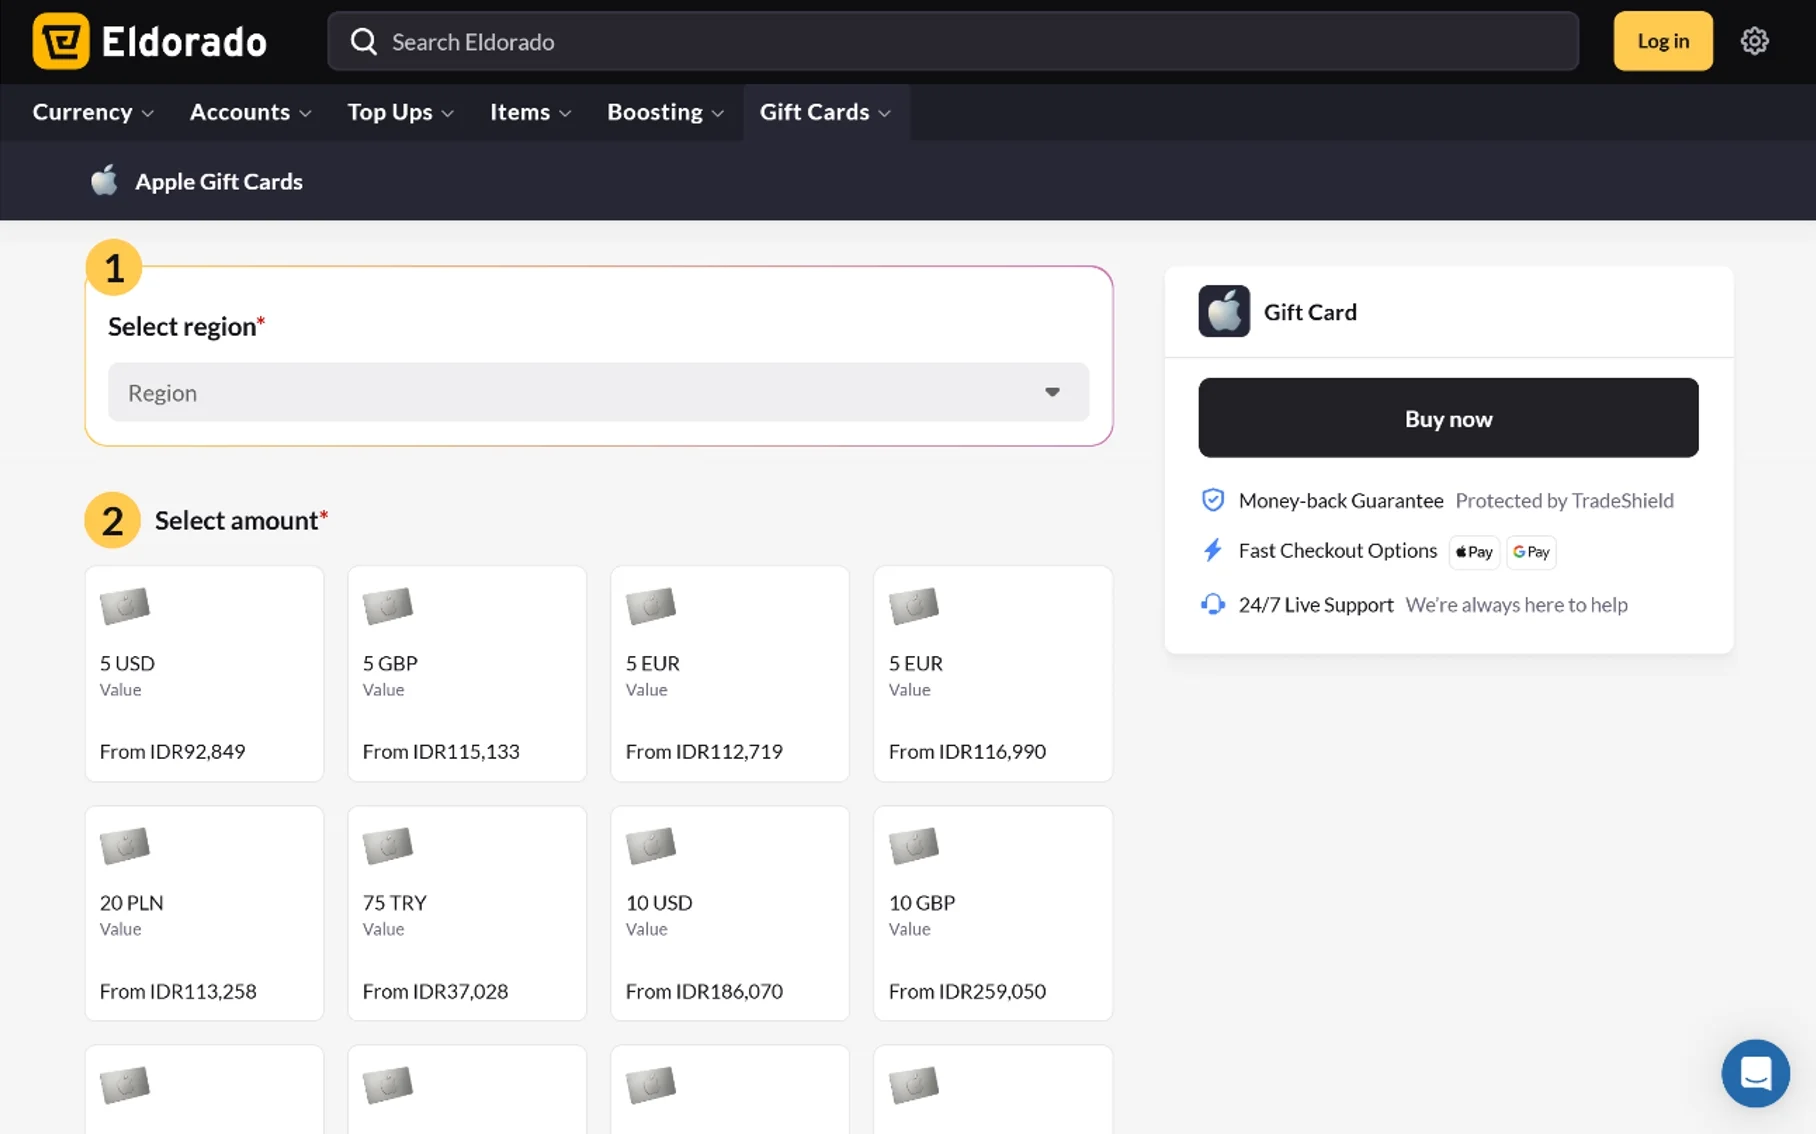1816x1134 pixels.
Task: Click the 75 TRY gift card image
Action: coord(388,846)
